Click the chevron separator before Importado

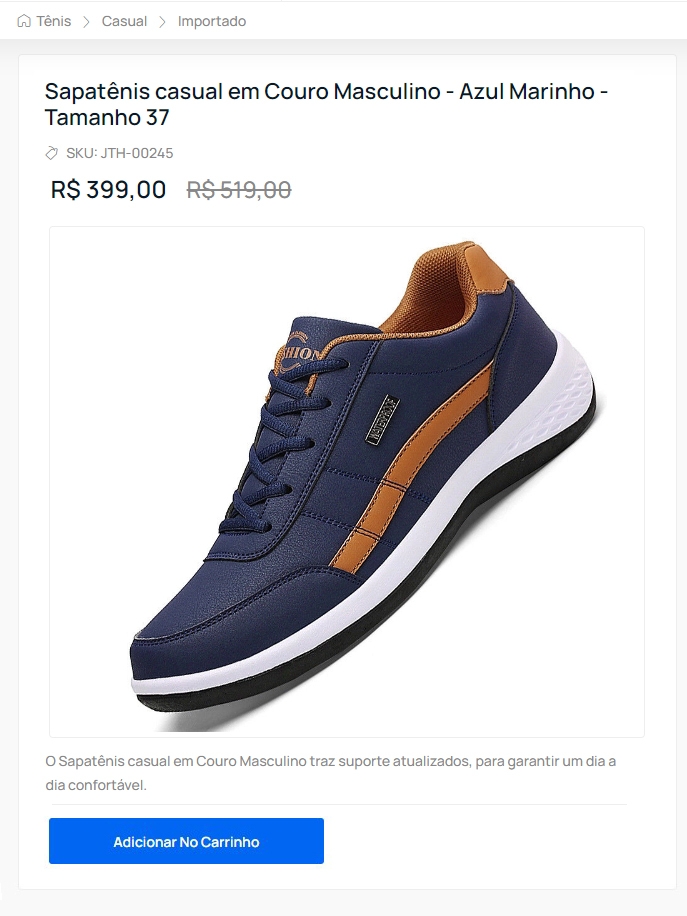[162, 22]
